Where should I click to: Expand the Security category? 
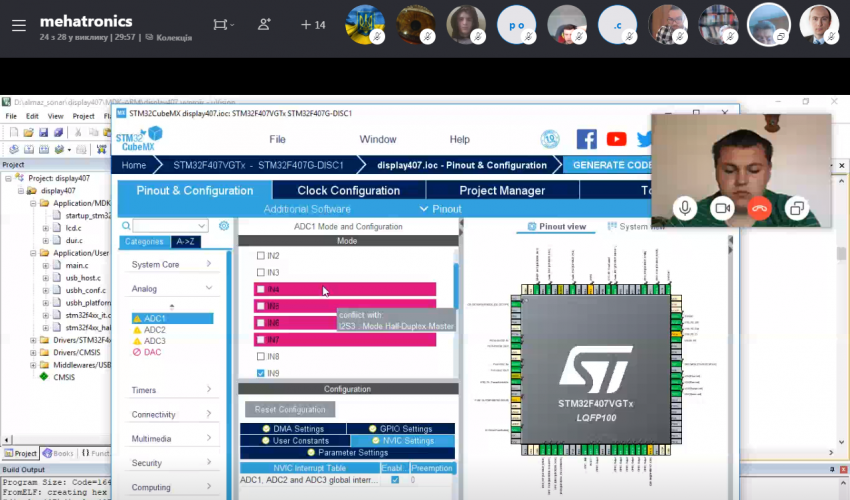click(171, 463)
